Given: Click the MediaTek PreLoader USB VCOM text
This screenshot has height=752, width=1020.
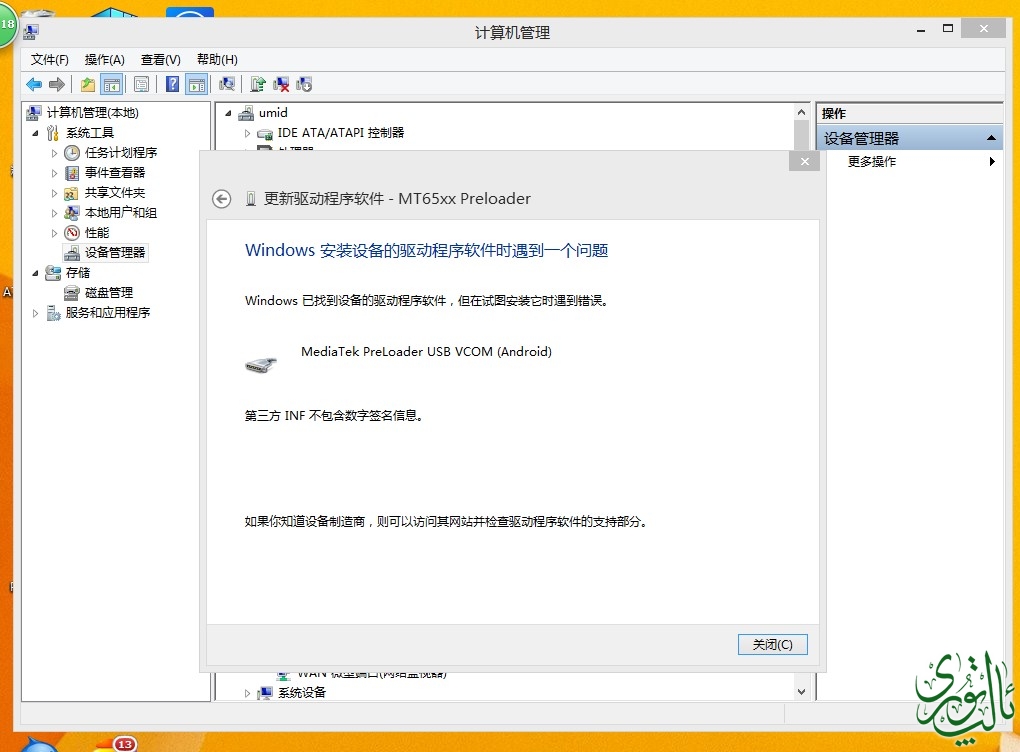Looking at the screenshot, I should tap(426, 351).
